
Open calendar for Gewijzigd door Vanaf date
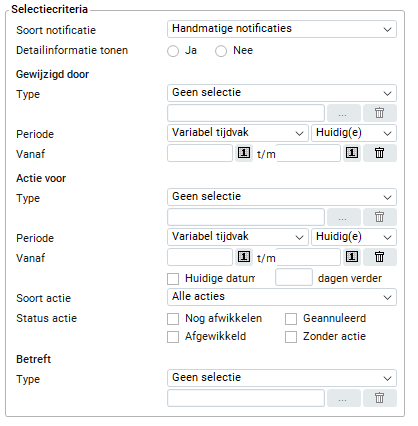[x=244, y=153]
